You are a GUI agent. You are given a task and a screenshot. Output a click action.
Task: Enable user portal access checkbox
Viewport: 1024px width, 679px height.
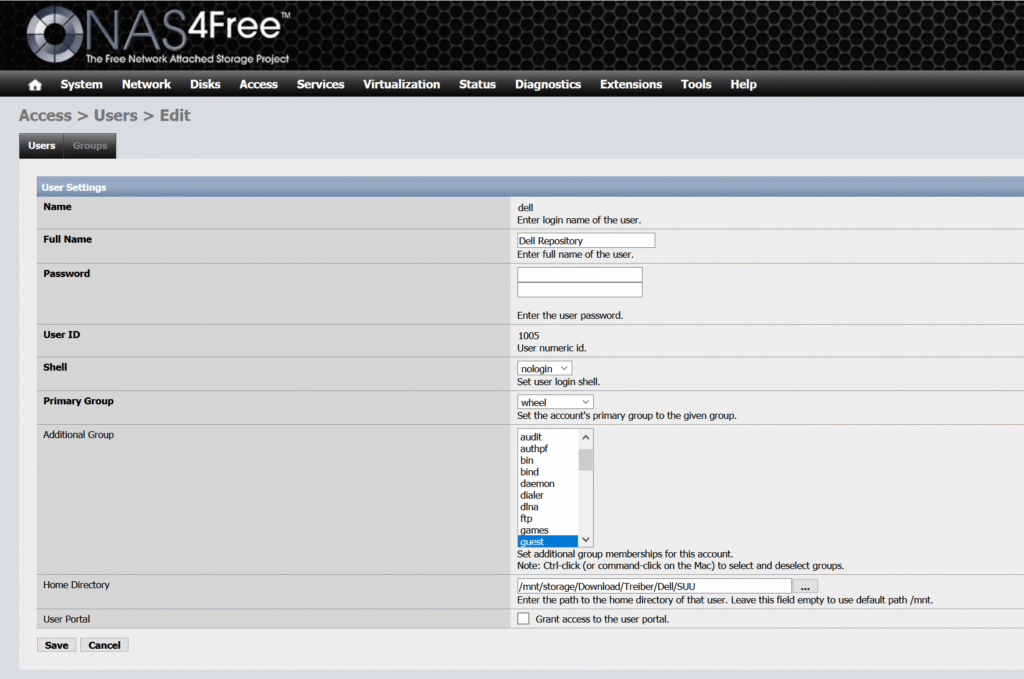[523, 619]
